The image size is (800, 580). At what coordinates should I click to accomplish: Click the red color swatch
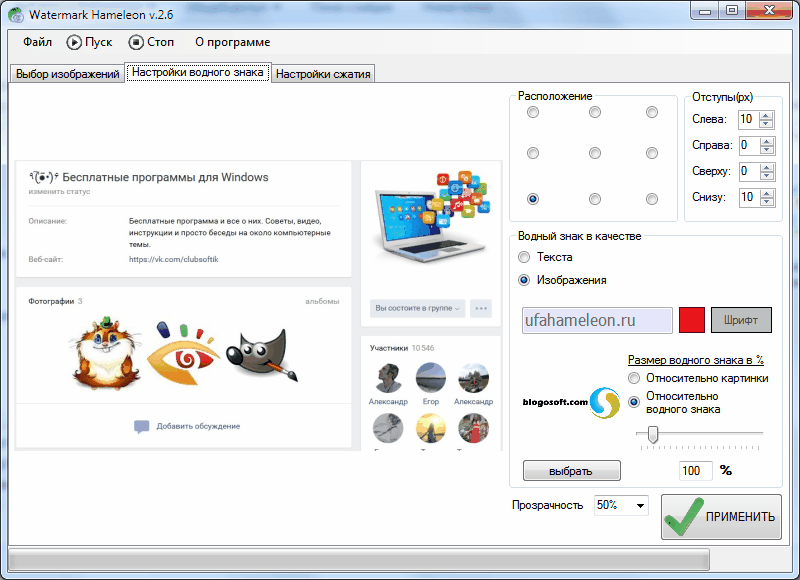pos(692,320)
